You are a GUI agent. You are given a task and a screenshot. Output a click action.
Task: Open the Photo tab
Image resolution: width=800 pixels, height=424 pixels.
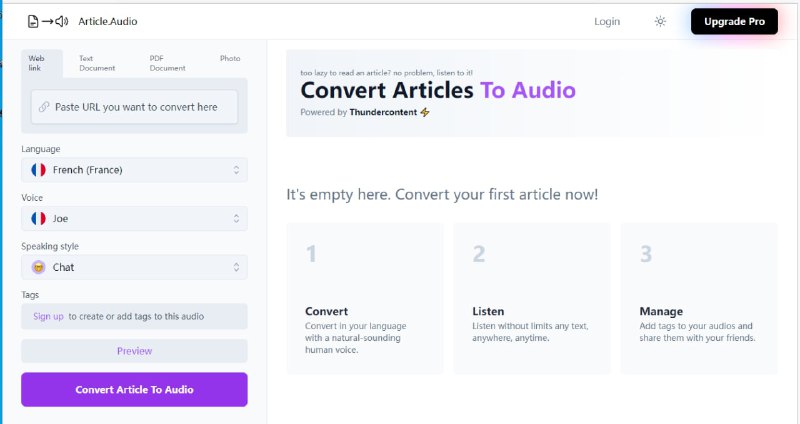[x=230, y=59]
